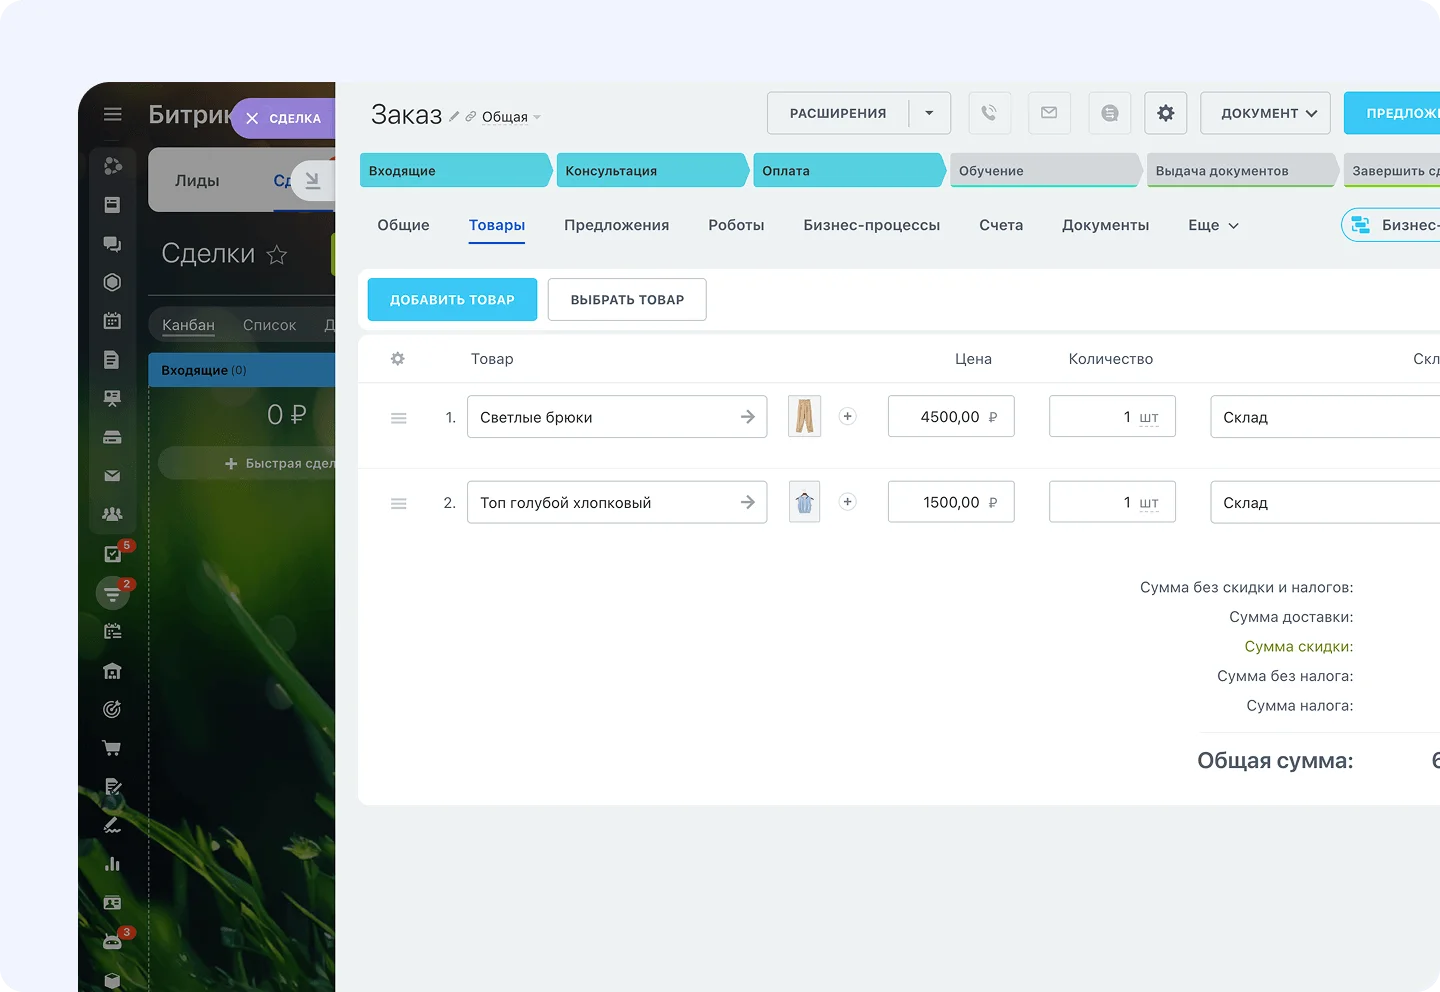Open the ДОКУМЕНТ dropdown
1440x992 pixels.
coord(1266,113)
